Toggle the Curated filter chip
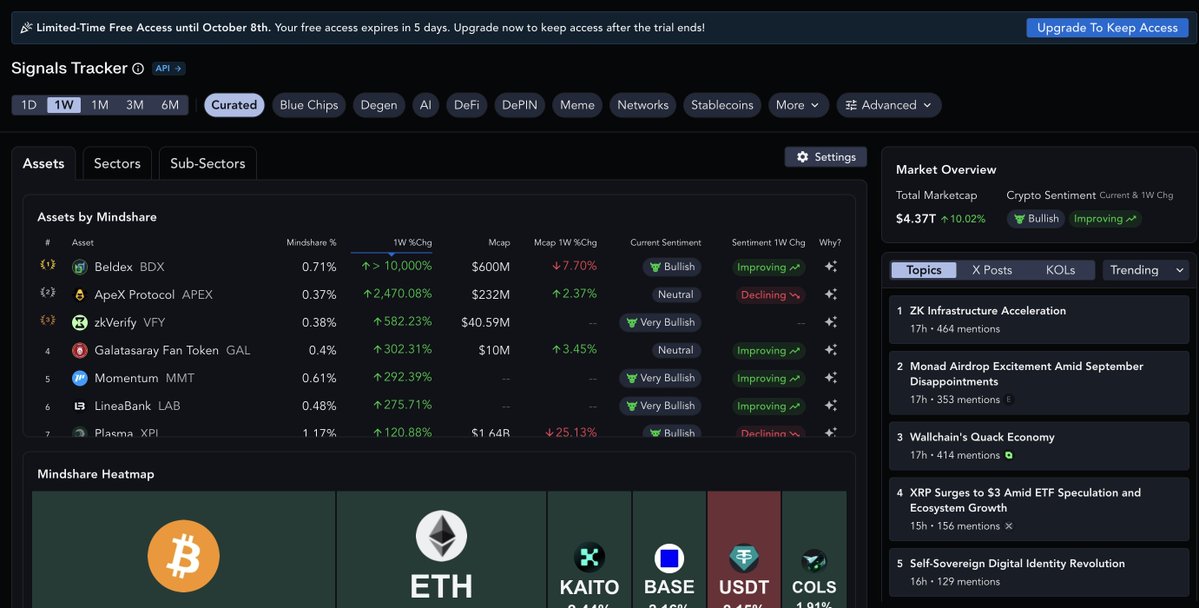 [234, 105]
